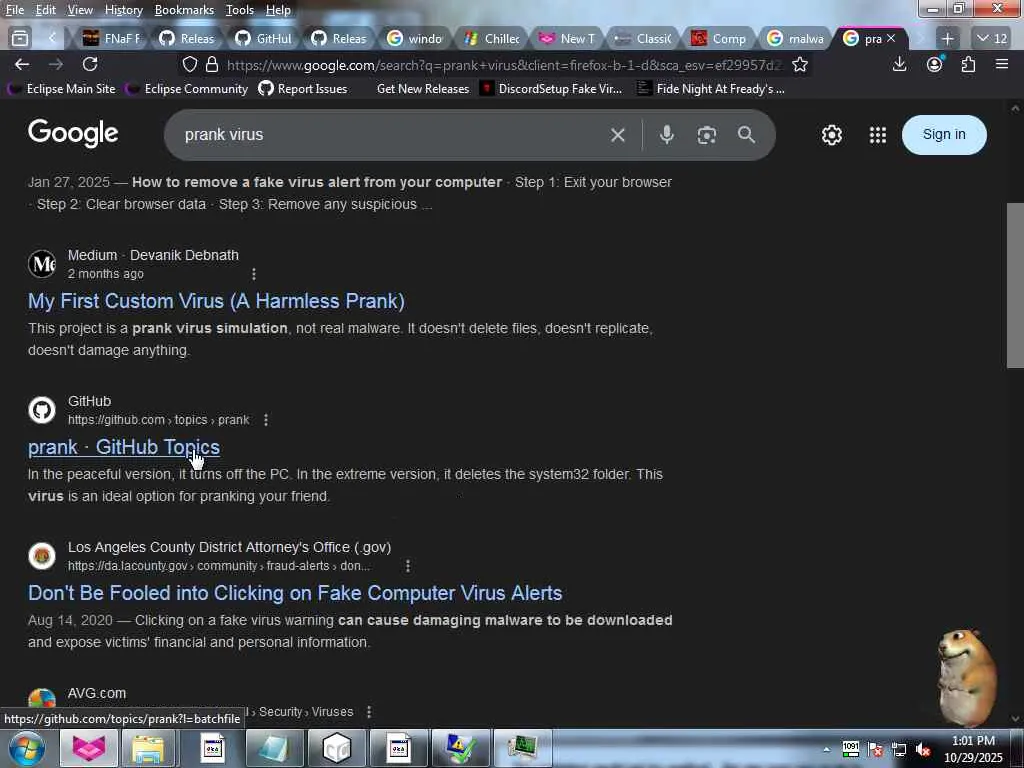Open the Help menu

point(278,10)
